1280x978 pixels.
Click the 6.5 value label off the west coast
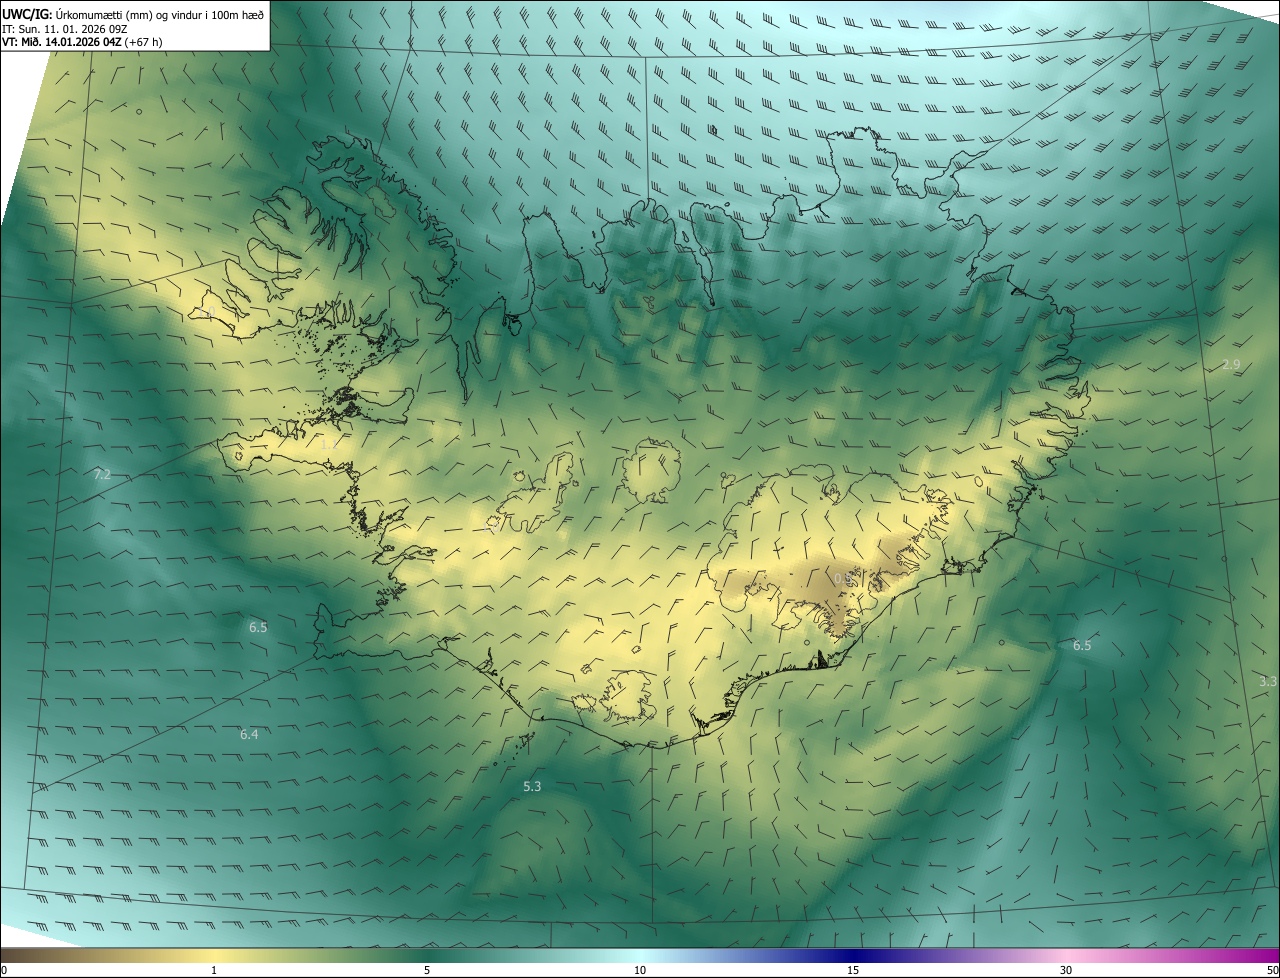pyautogui.click(x=258, y=628)
